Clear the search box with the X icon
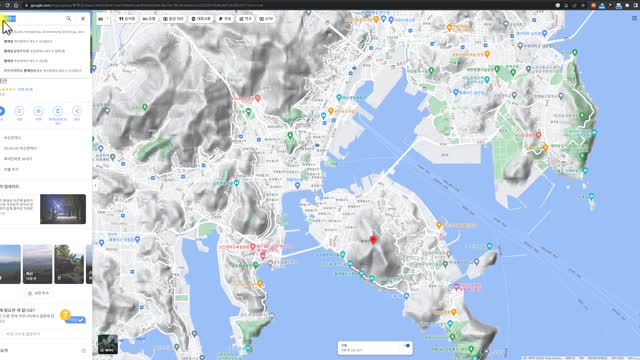640x360 pixels. point(83,18)
